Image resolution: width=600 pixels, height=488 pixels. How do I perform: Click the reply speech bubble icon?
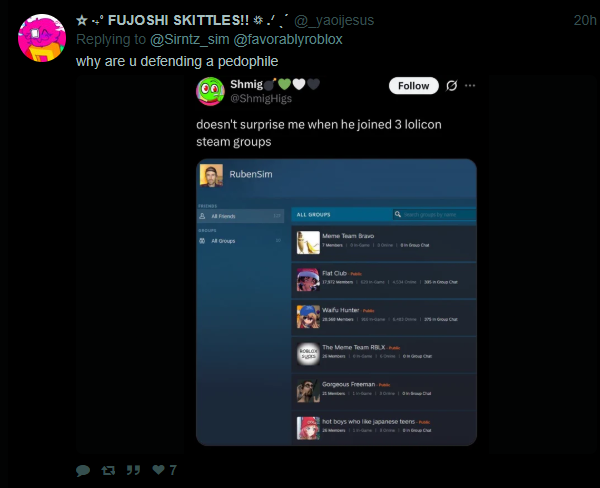[x=83, y=470]
